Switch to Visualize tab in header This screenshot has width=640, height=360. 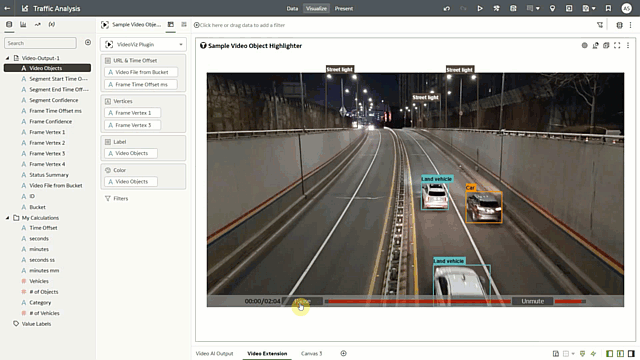click(x=316, y=8)
